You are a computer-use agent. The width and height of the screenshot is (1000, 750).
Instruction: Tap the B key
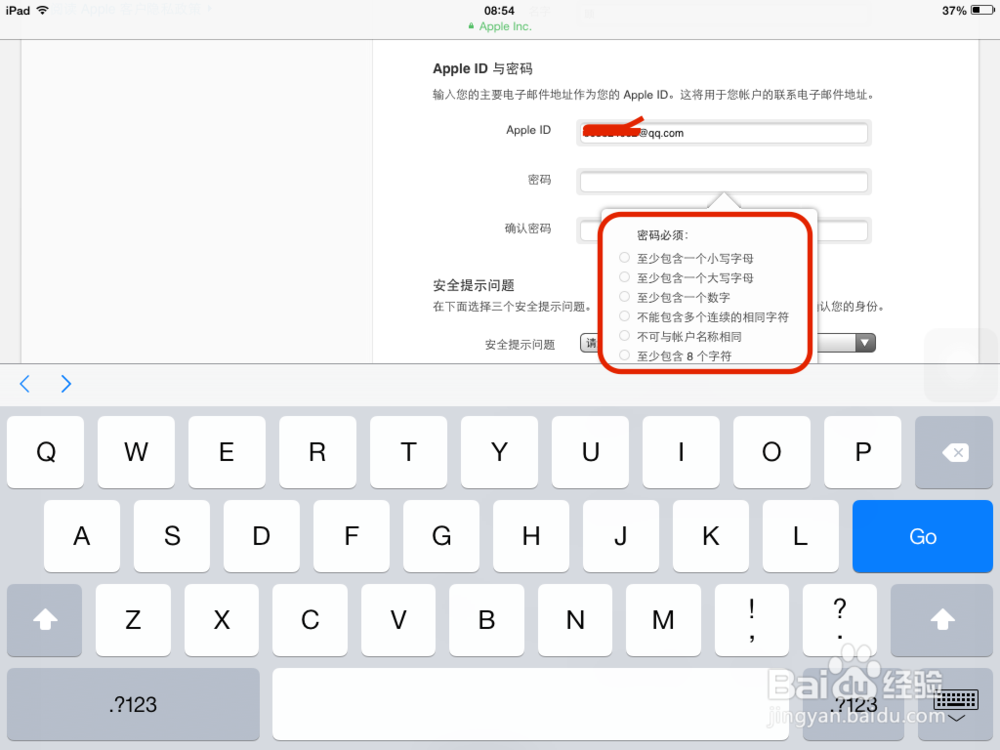pyautogui.click(x=487, y=620)
